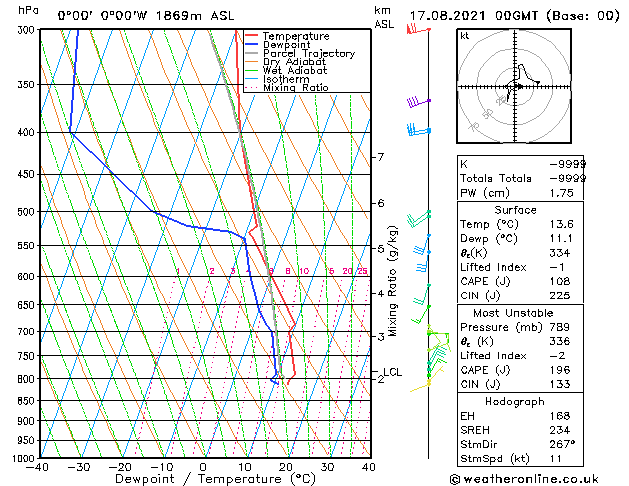Click the Dewpoint / Temperature axis title

point(215,479)
